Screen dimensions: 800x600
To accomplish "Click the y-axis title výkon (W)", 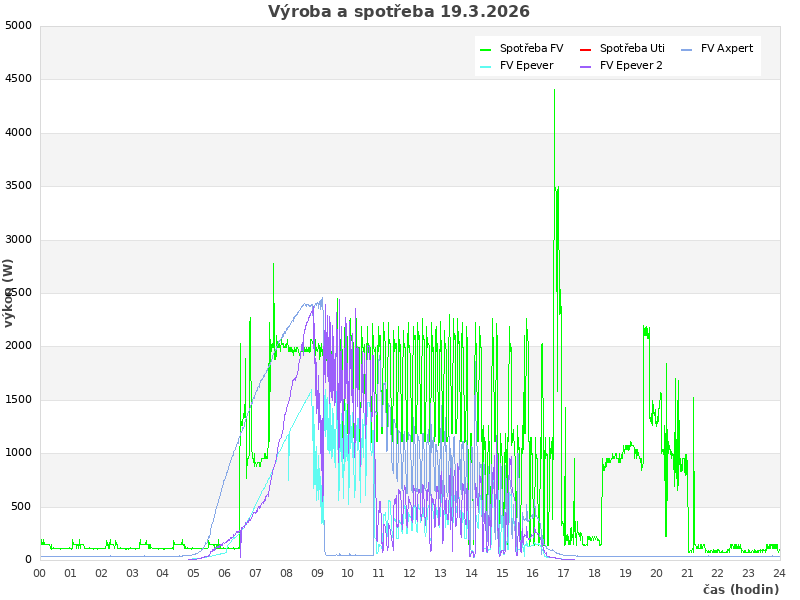I will [9, 292].
